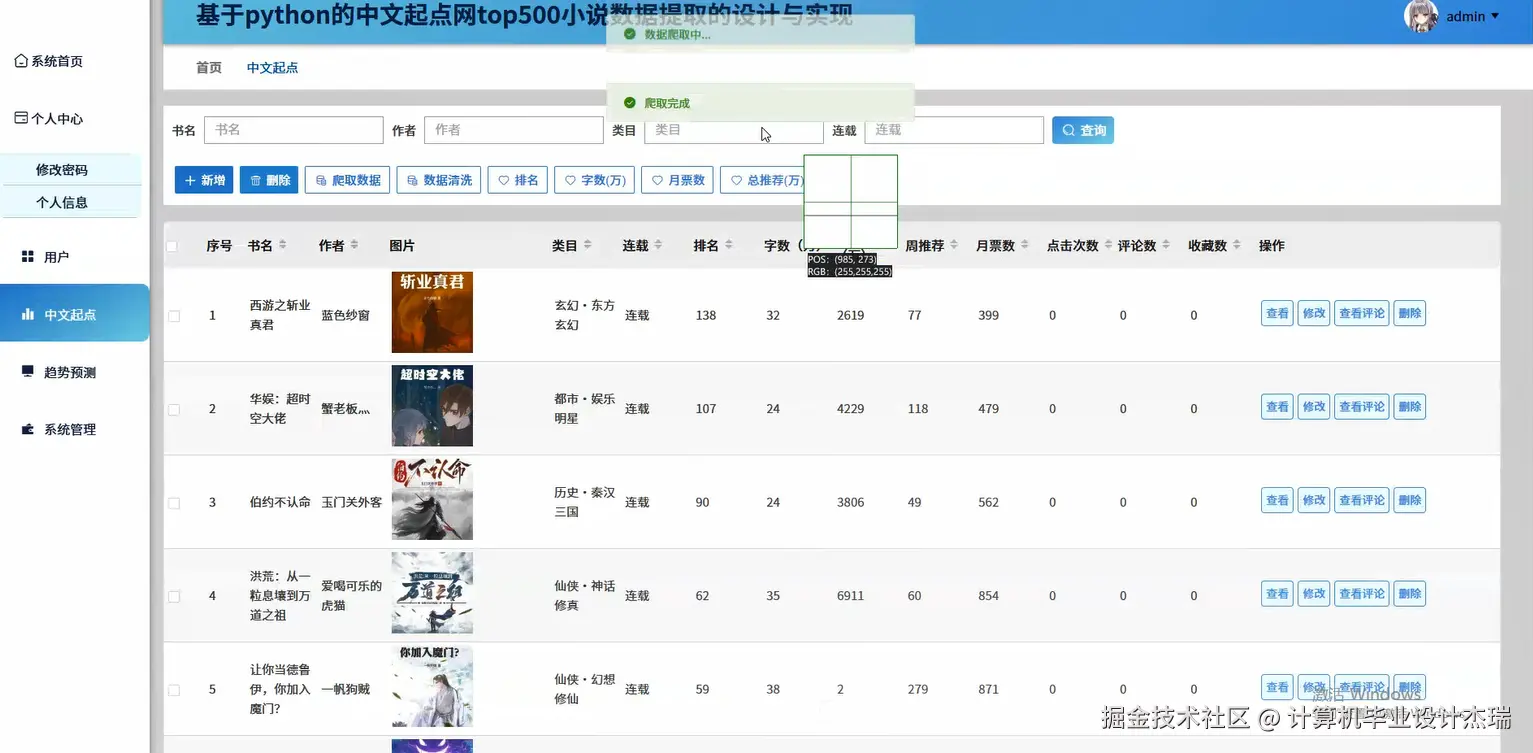The image size is (1533, 753).
Task: Open the 系统首页 home page
Action: pyautogui.click(x=49, y=61)
